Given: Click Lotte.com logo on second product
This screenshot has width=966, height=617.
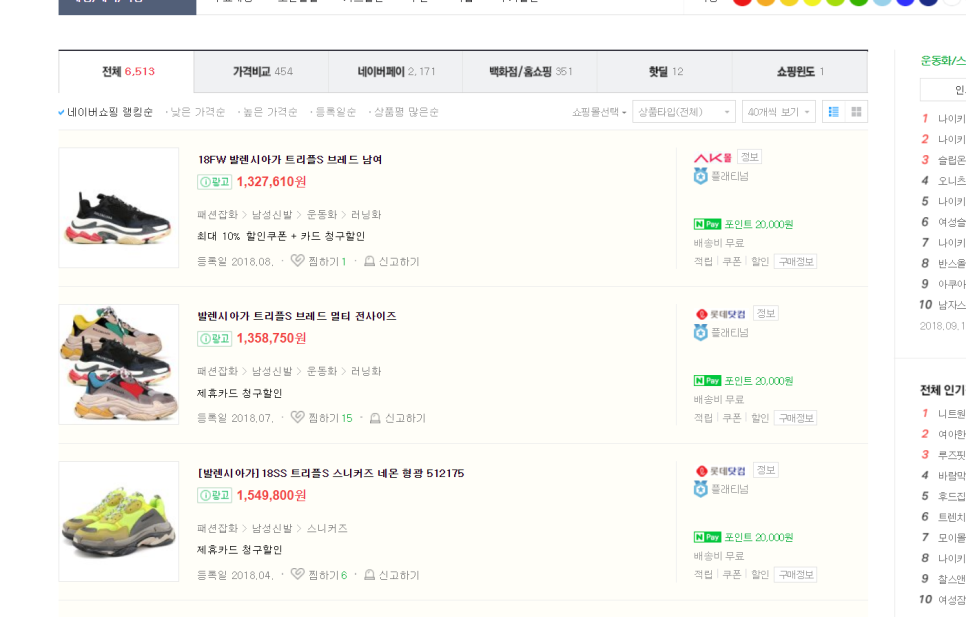Looking at the screenshot, I should click(720, 314).
